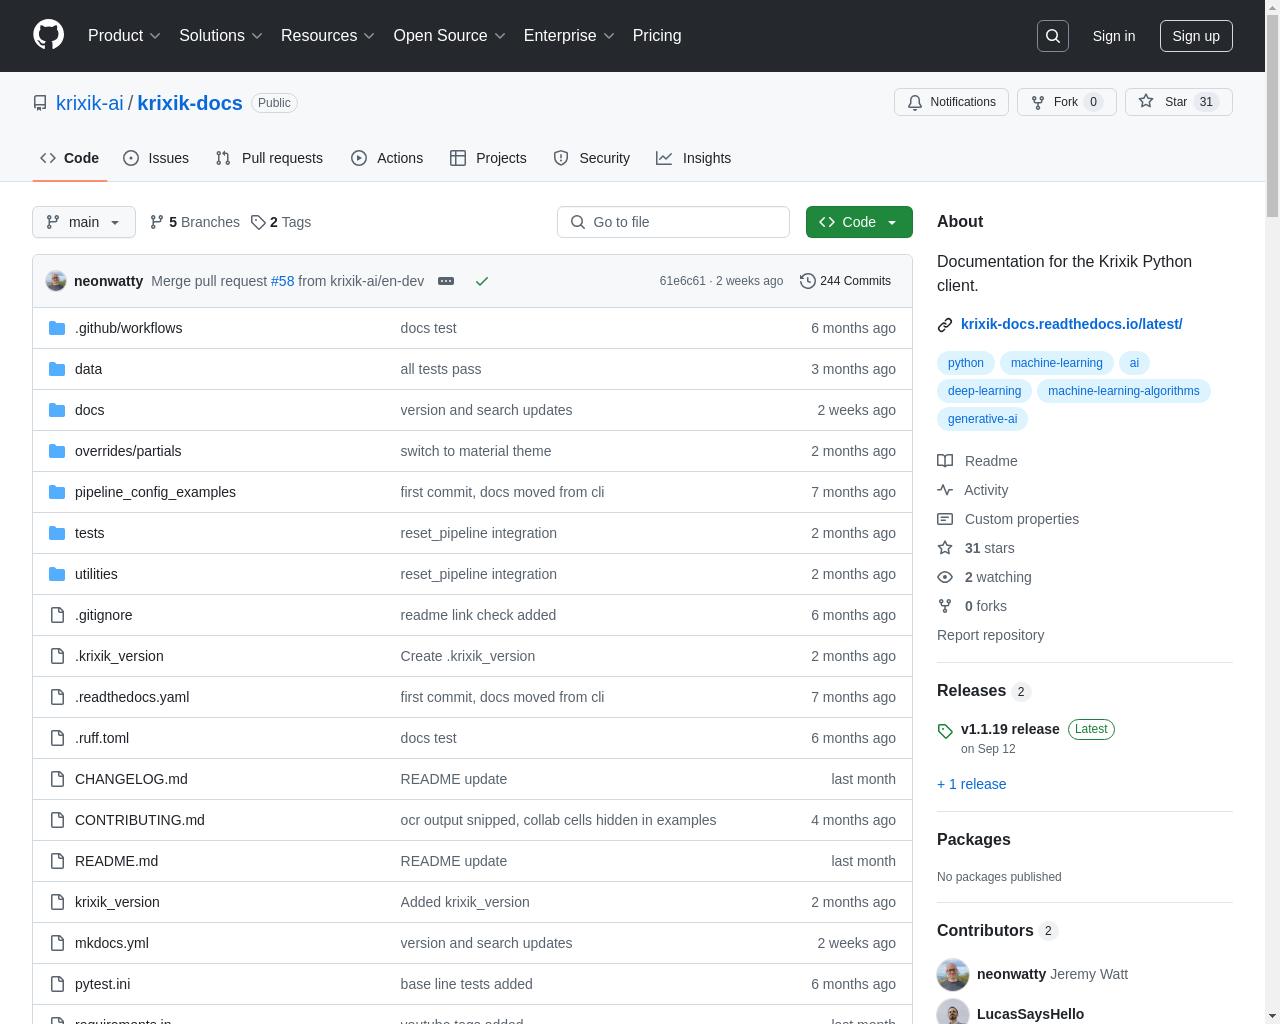The height and width of the screenshot is (1024, 1280).
Task: View the 244 Commits history
Action: (x=845, y=281)
